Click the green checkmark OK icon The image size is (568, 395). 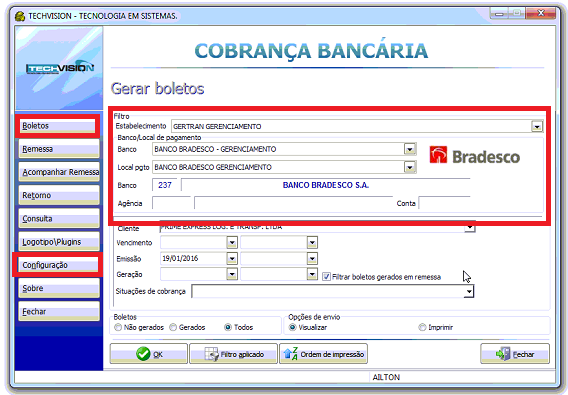click(x=143, y=354)
